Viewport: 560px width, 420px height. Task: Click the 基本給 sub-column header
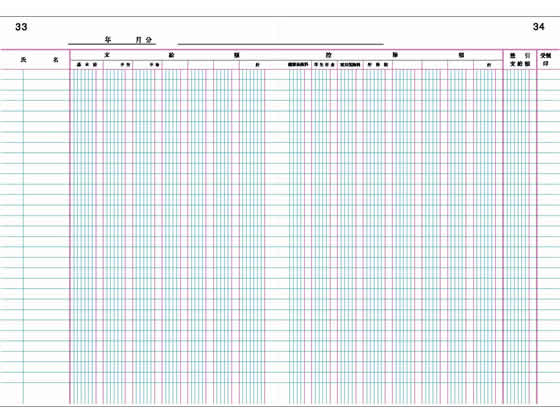click(87, 65)
